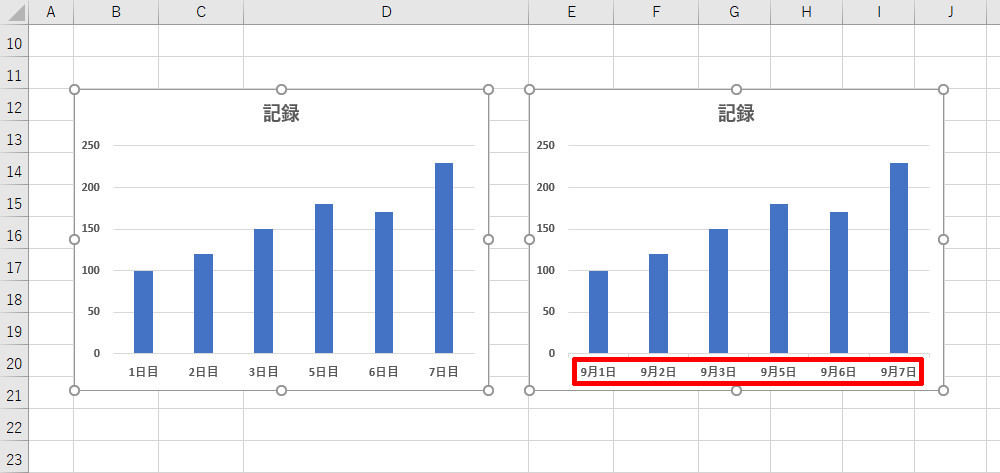1000x473 pixels.
Task: Click the 9月7日 bar in right chart
Action: tap(899, 258)
